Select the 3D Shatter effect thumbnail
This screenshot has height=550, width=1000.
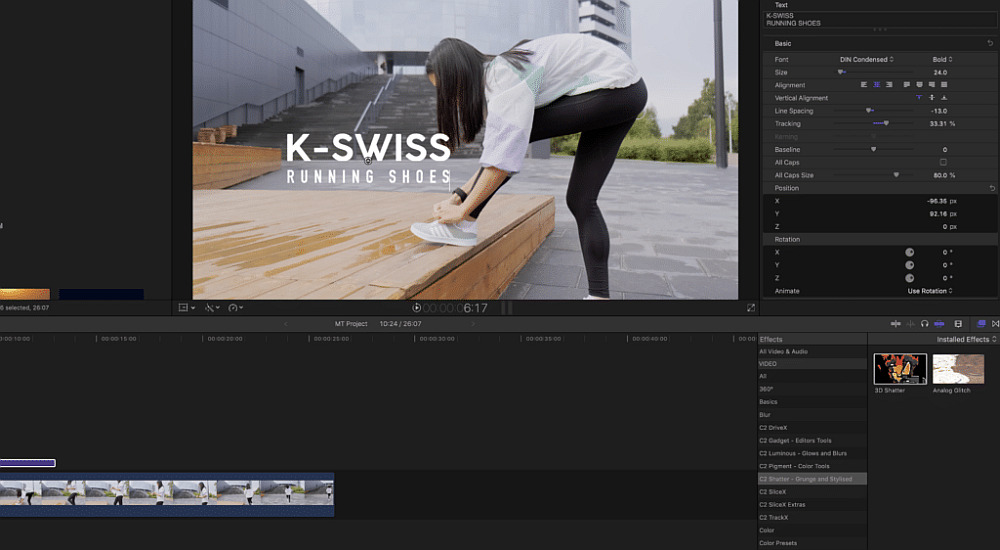point(900,369)
